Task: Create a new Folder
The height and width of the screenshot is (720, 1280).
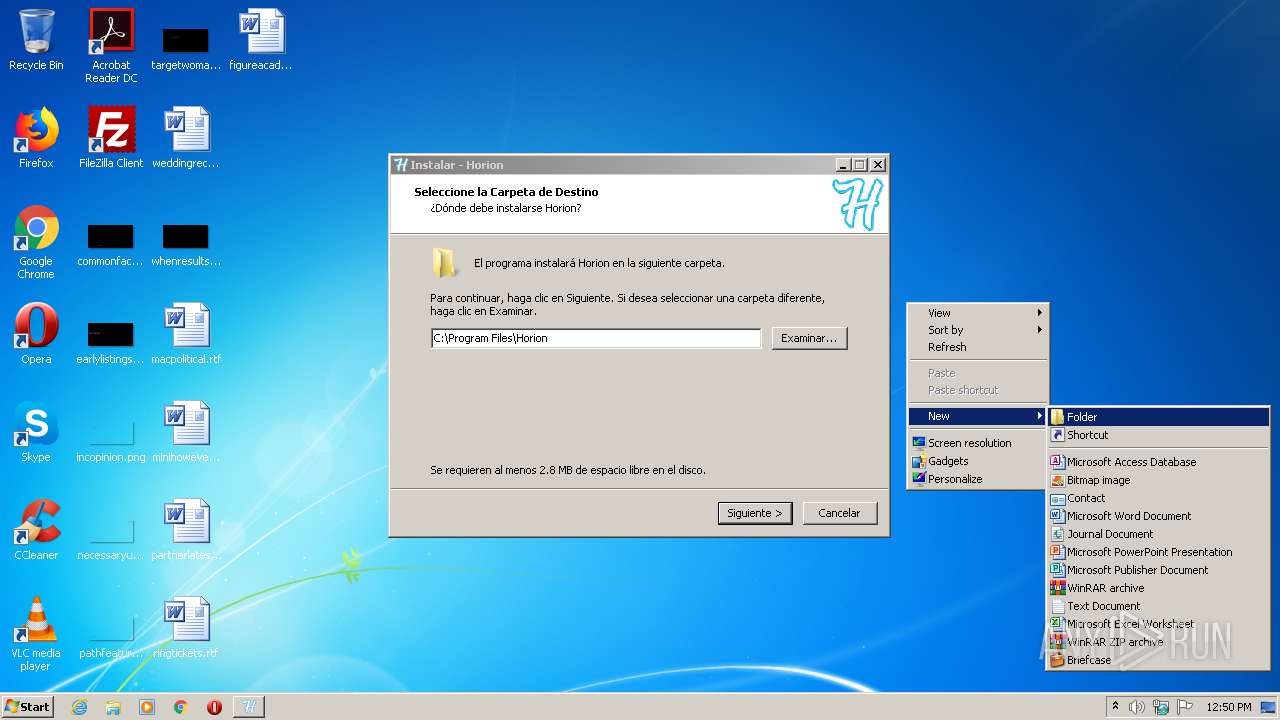Action: pos(1158,417)
